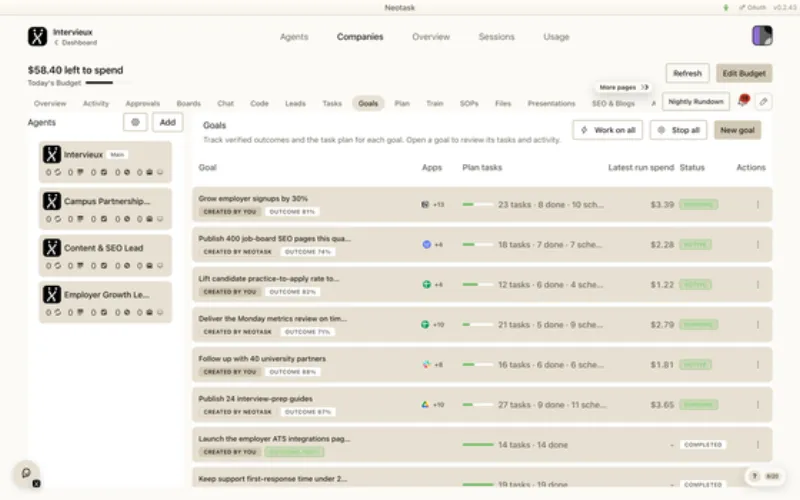Click the Intervieux company logo icon
The height and width of the screenshot is (500, 800).
pyautogui.click(x=37, y=37)
